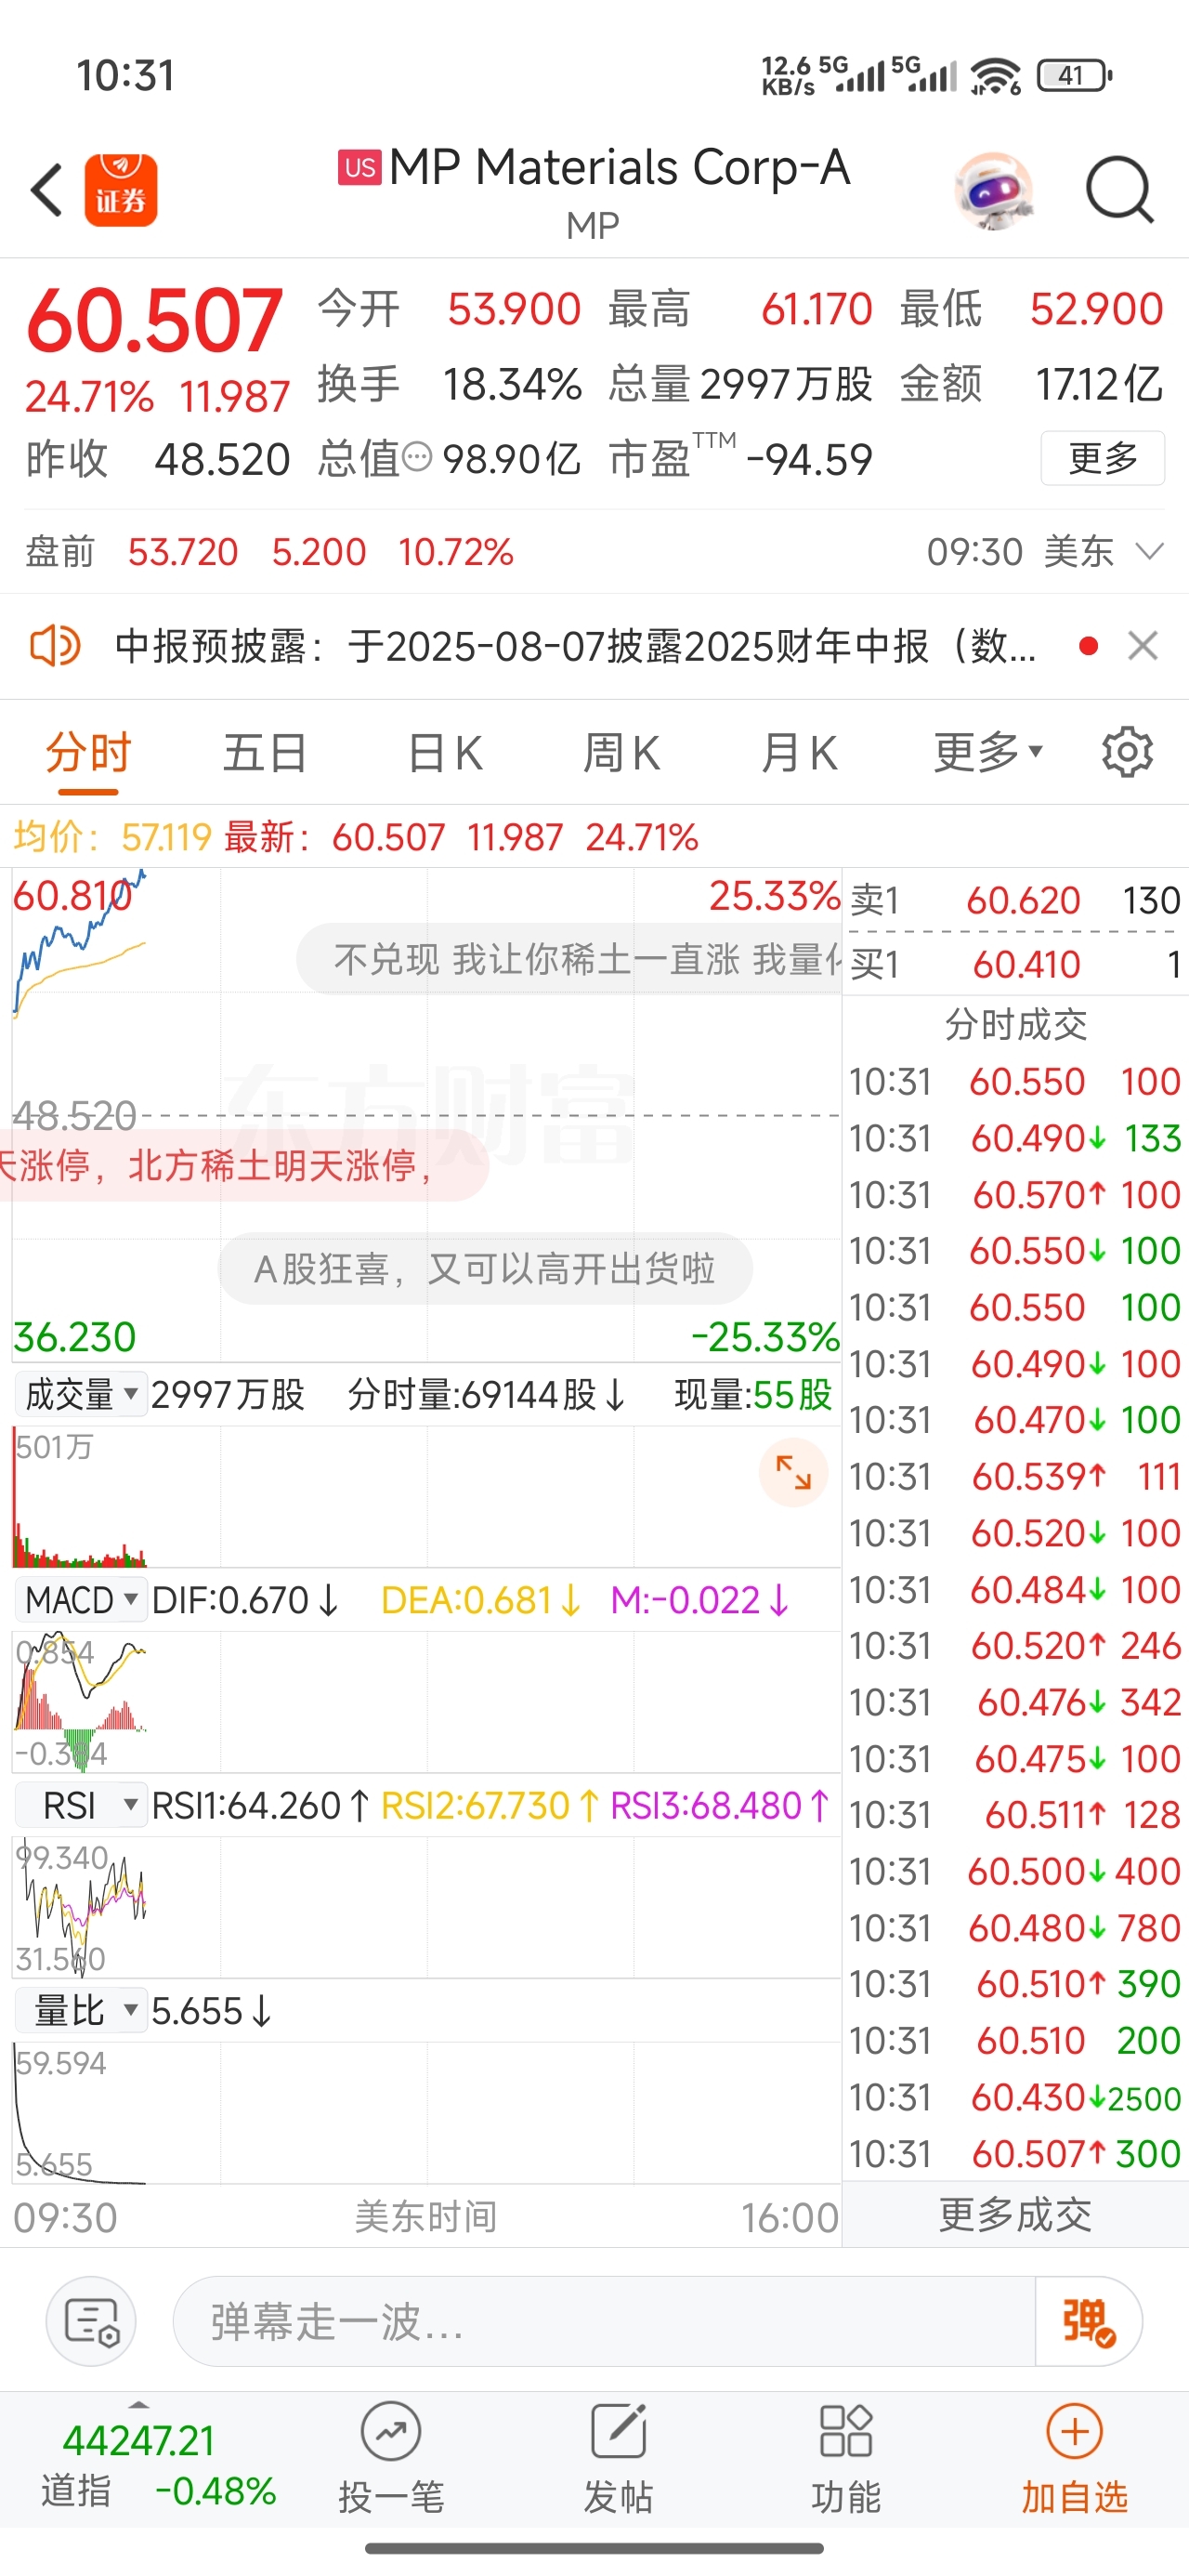Open the AI robot assistant icon
Screen dimensions: 1189x2576
(993, 190)
